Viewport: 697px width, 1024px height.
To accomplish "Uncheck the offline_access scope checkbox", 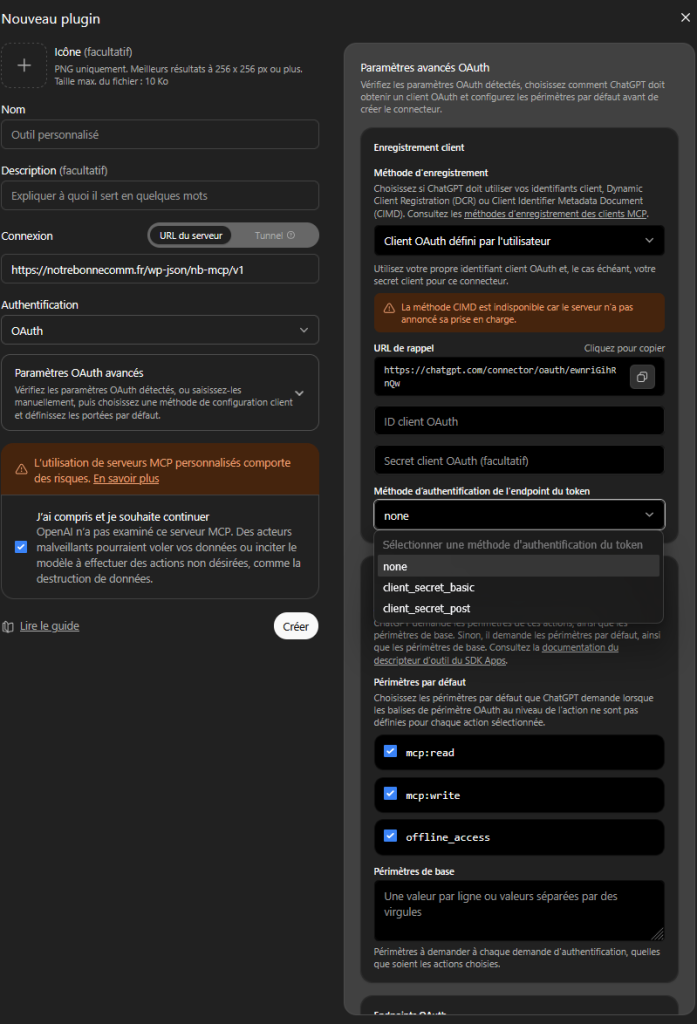I will click(x=390, y=835).
